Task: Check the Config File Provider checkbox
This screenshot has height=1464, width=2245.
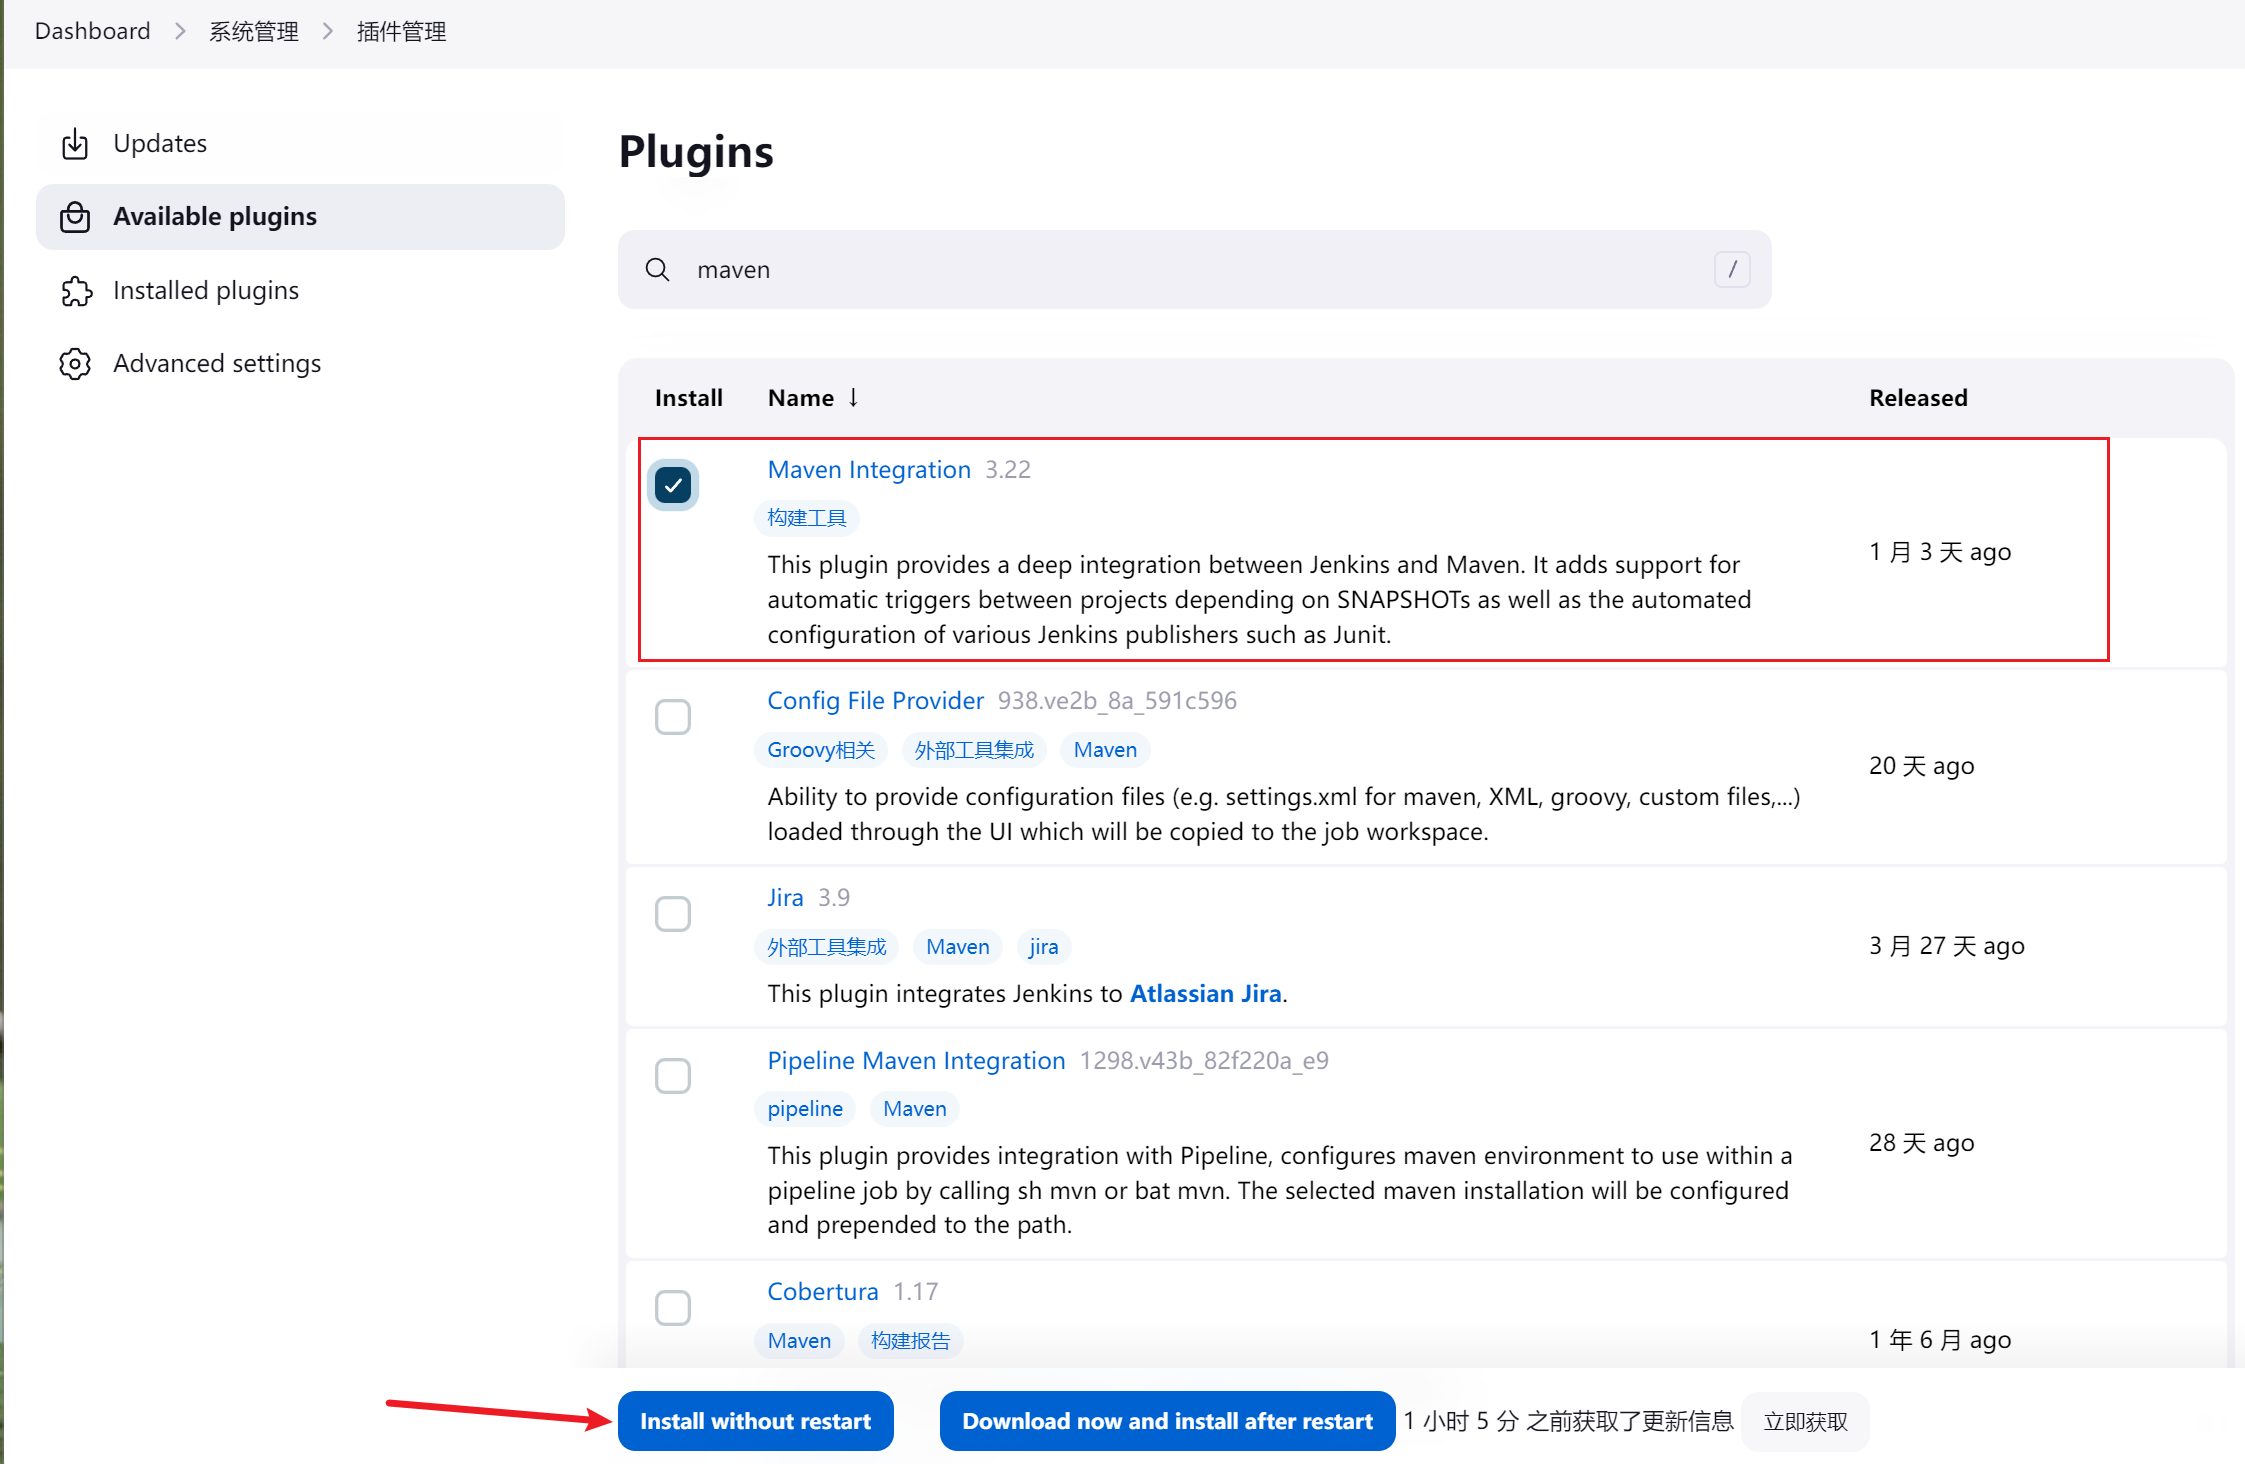Action: [x=673, y=716]
